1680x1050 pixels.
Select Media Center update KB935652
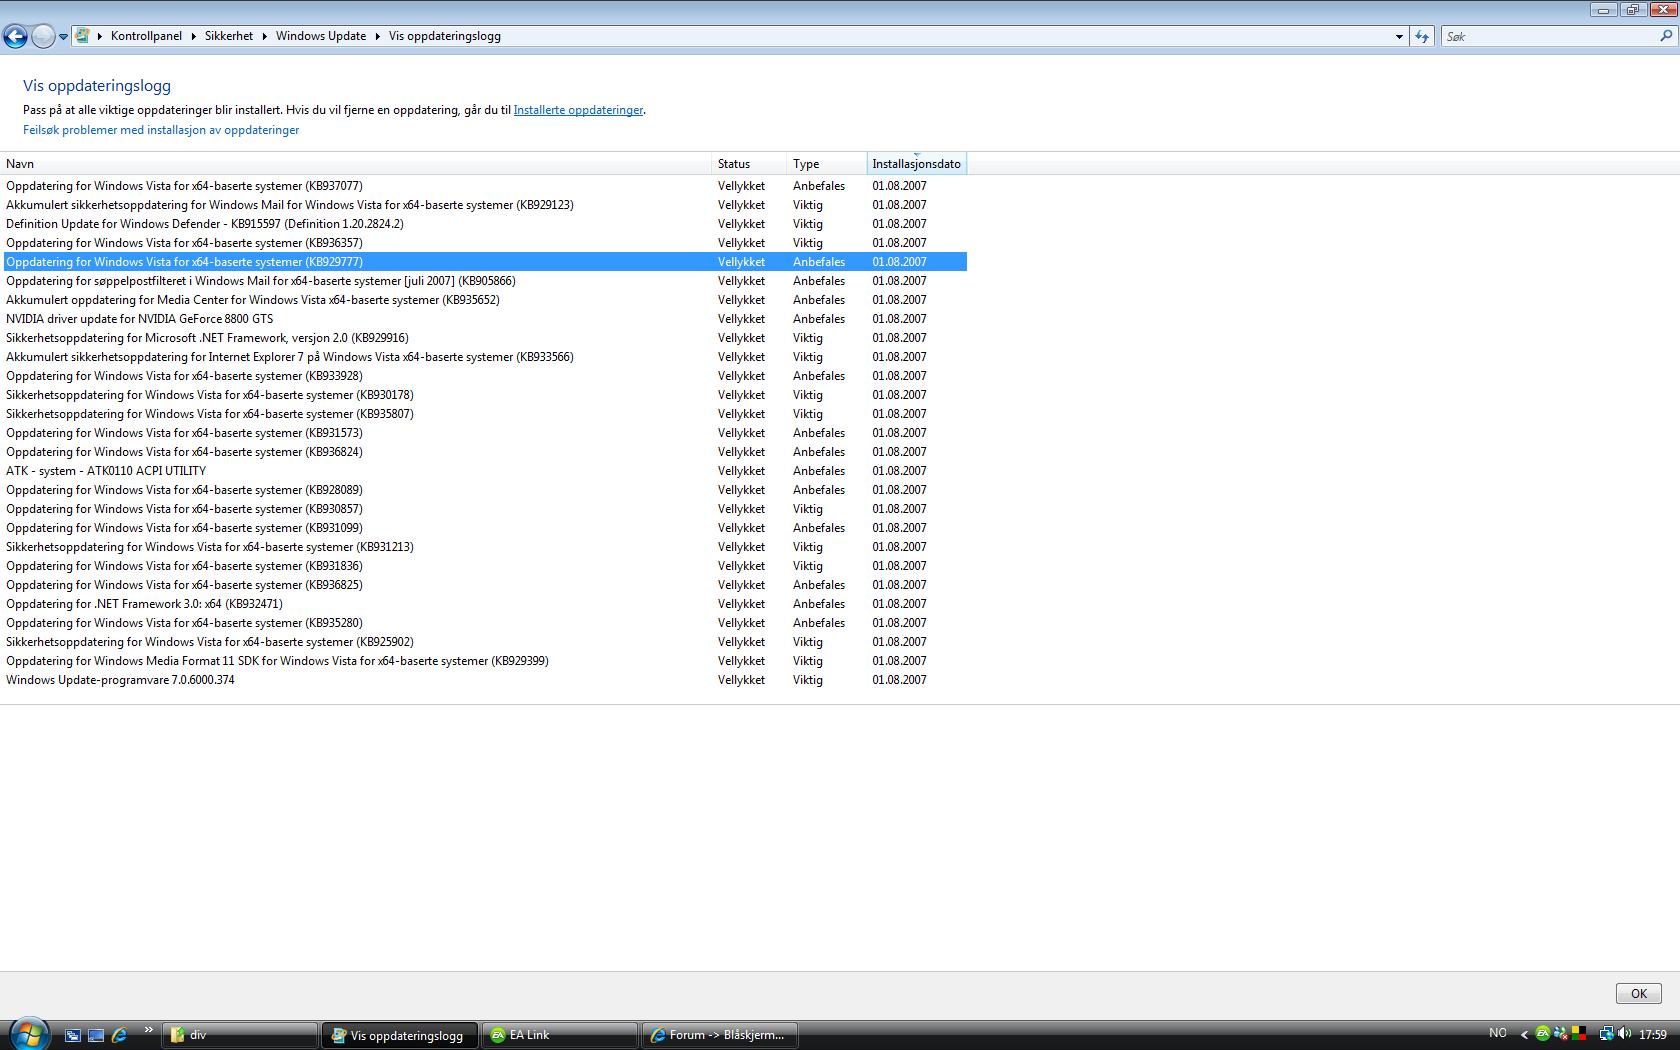pyautogui.click(x=485, y=300)
